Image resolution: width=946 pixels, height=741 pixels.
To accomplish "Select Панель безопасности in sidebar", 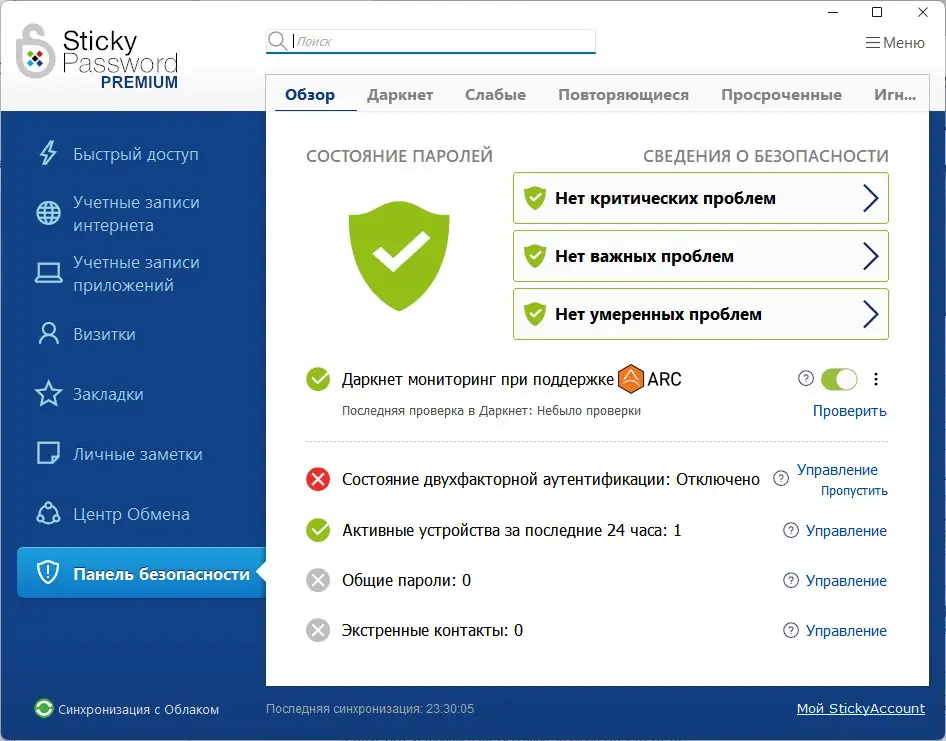I will coord(142,573).
